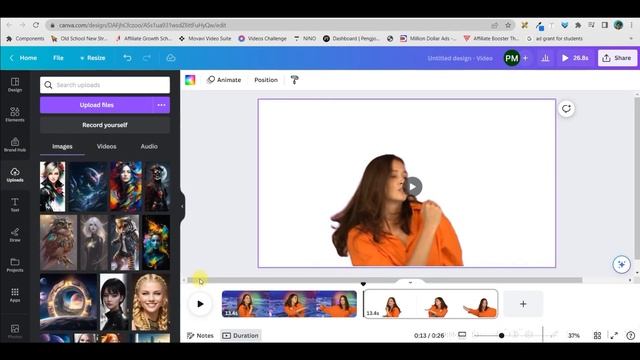The image size is (640, 360).
Task: Open the analytics chart icon
Action: pos(545,58)
